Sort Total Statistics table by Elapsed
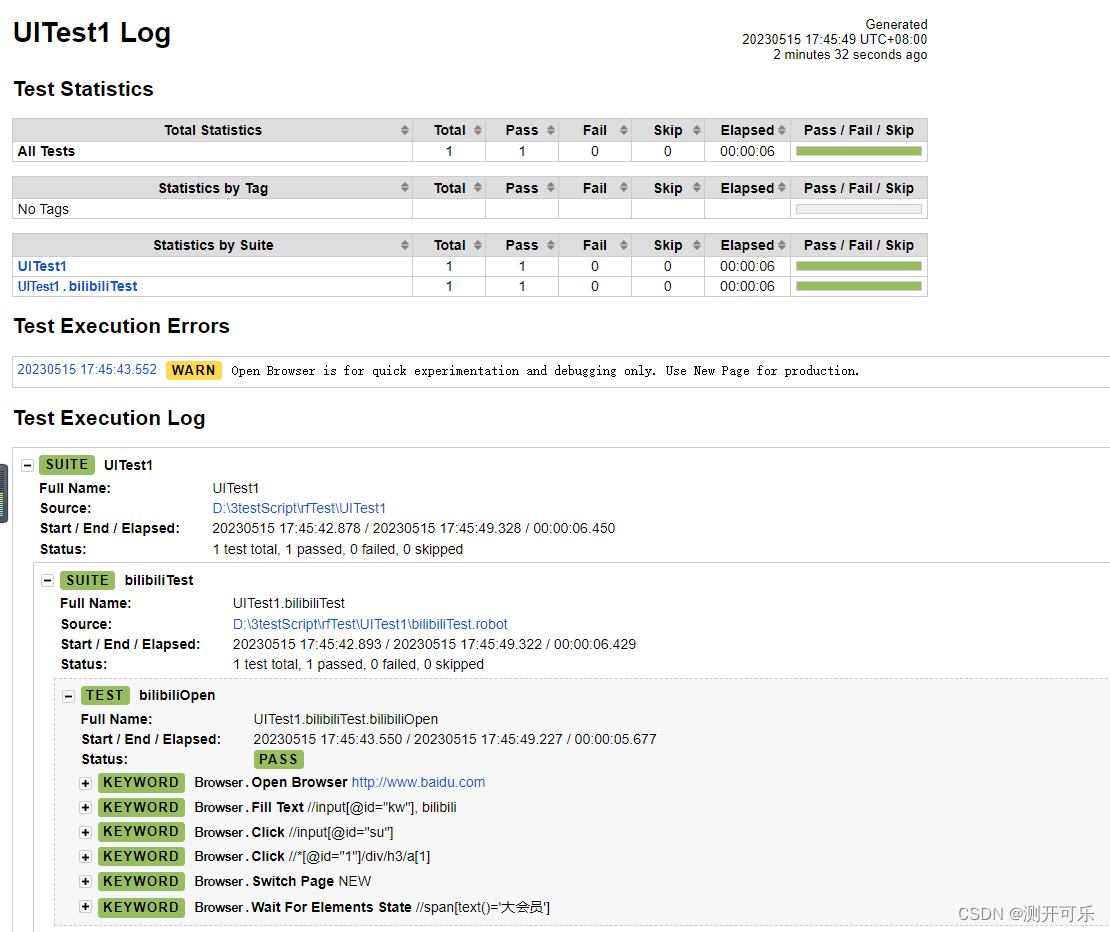Image resolution: width=1110 pixels, height=932 pixels. click(x=782, y=130)
